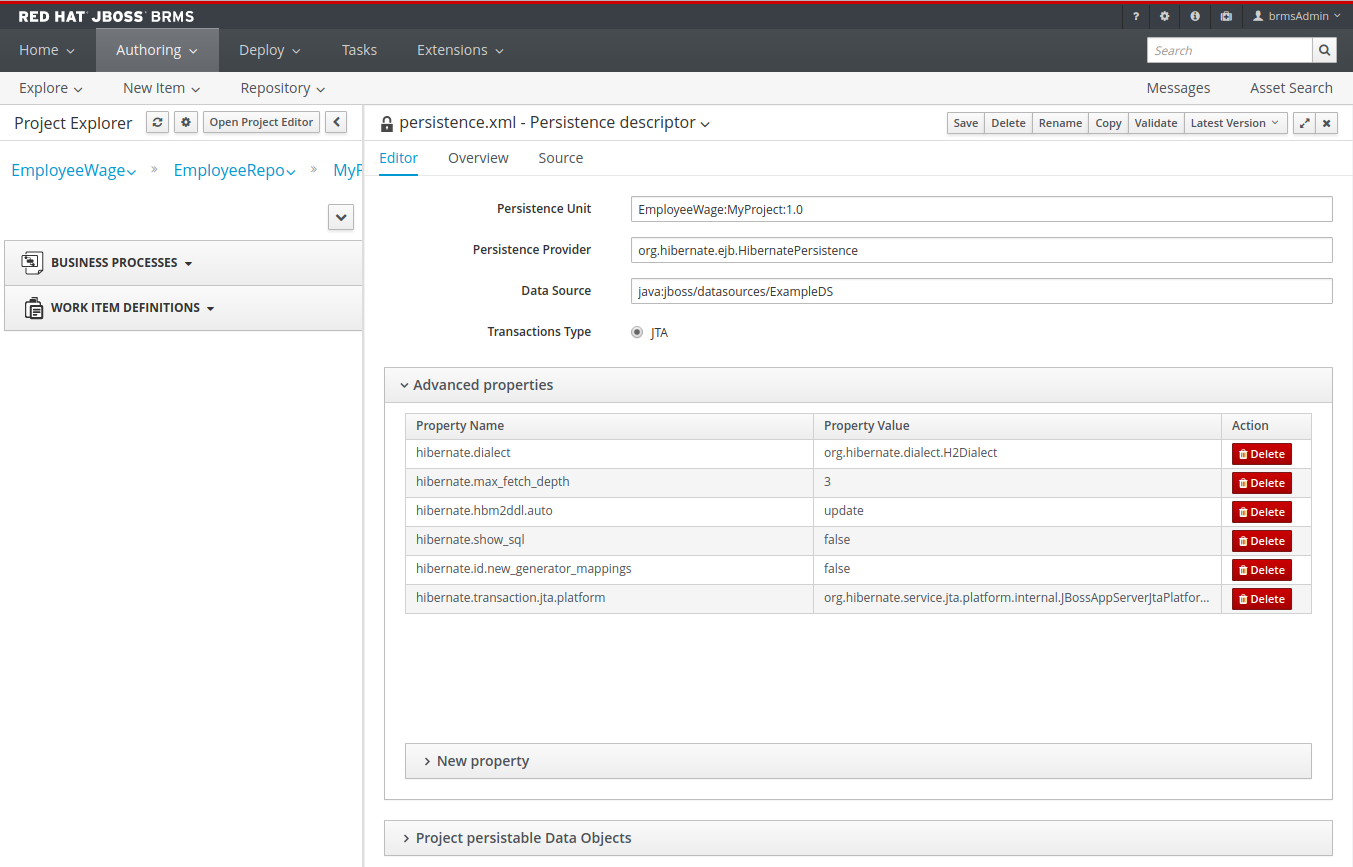Click the Business Processes icon
Viewport: 1353px width, 867px height.
click(32, 262)
